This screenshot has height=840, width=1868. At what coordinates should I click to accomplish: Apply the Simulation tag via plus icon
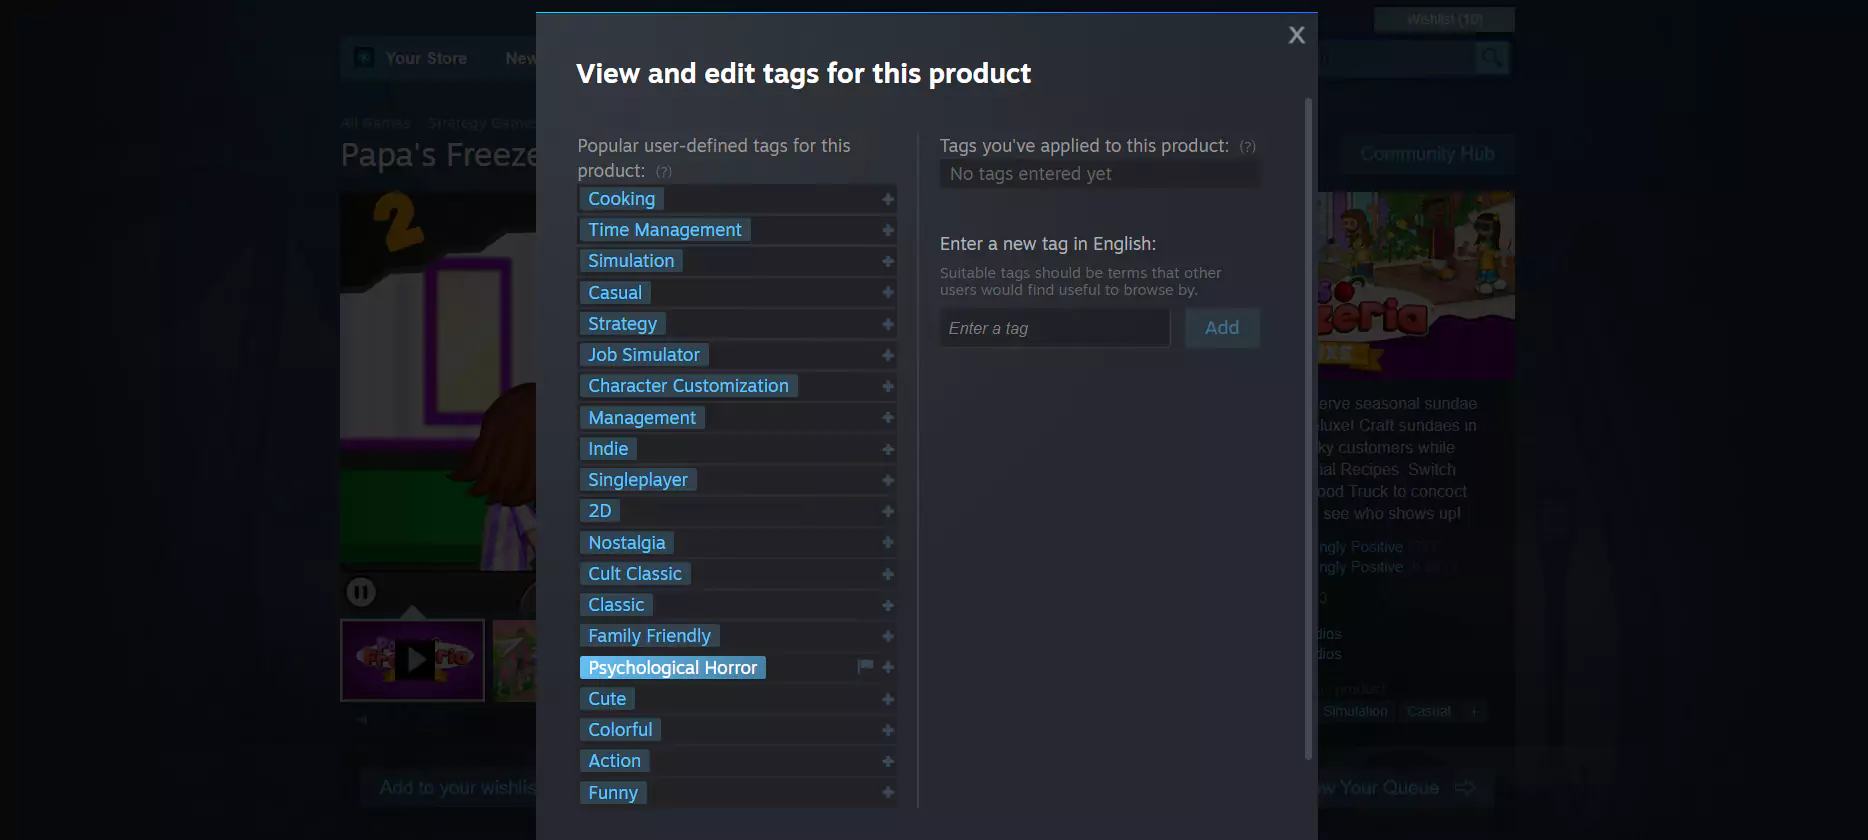click(887, 261)
